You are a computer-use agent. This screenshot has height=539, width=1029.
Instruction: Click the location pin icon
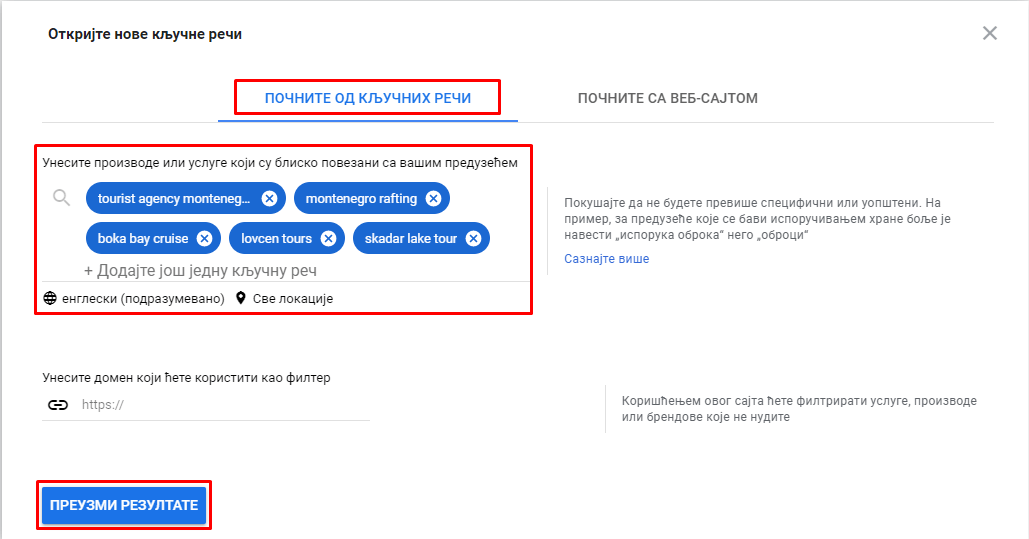point(241,298)
